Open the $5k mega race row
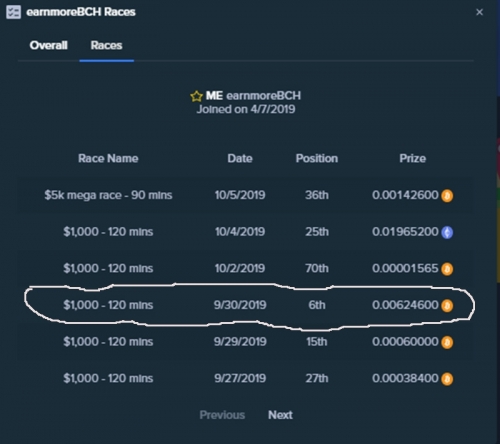500x444 pixels. (246, 195)
